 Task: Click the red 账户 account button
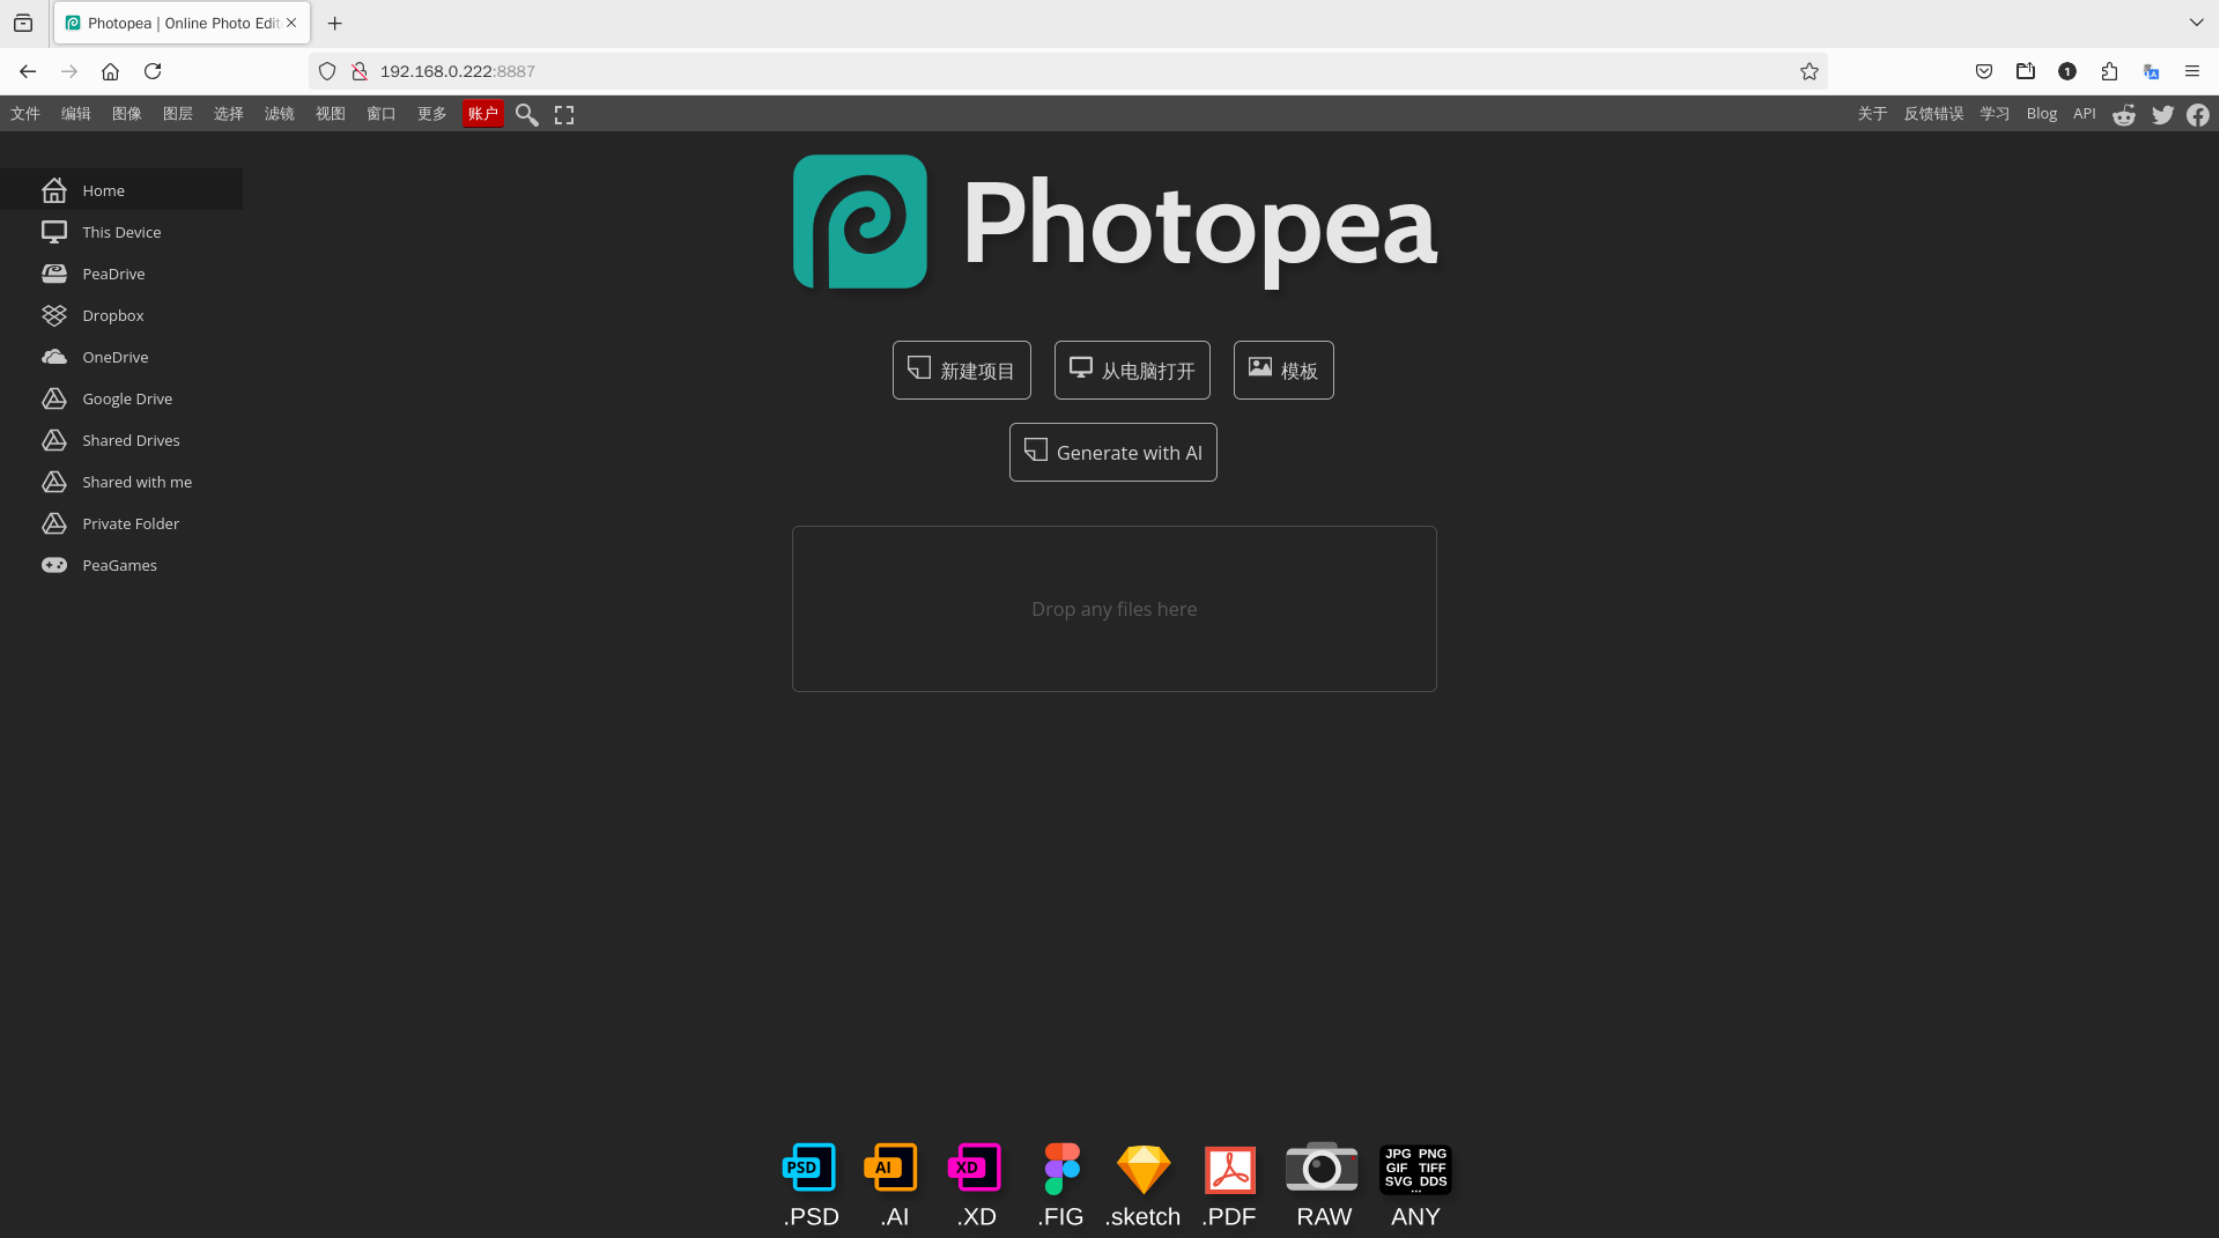(x=482, y=114)
